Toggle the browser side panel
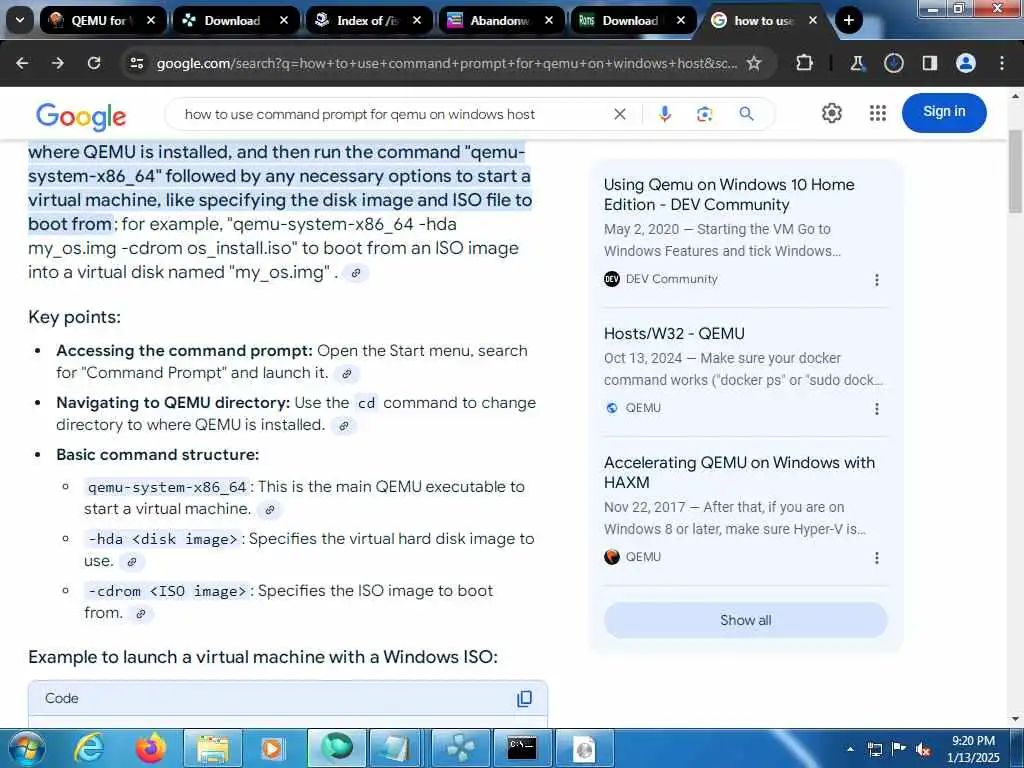 coord(929,63)
